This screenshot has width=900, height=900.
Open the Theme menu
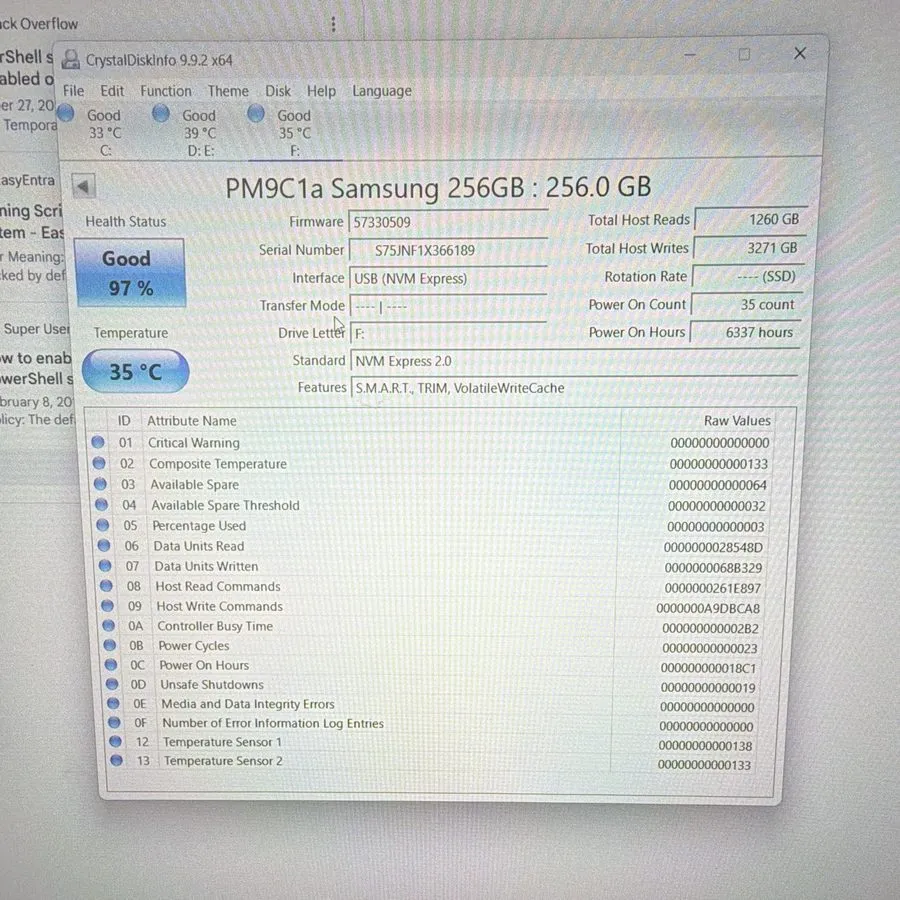(228, 91)
